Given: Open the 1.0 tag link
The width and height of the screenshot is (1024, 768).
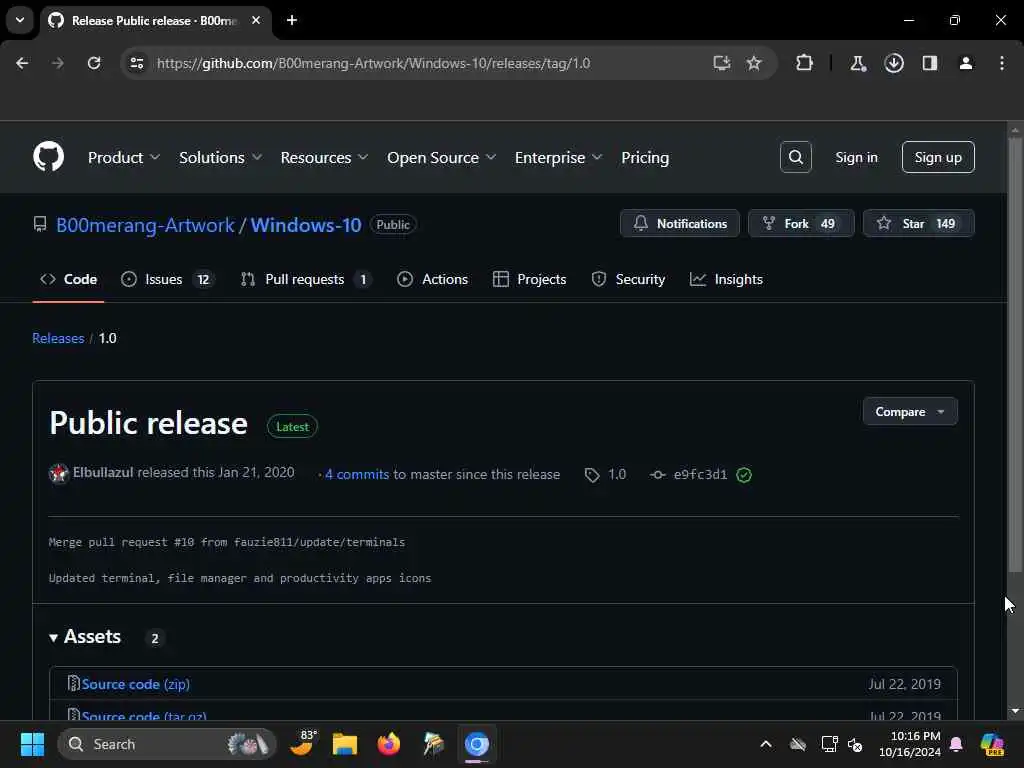Looking at the screenshot, I should [x=605, y=474].
